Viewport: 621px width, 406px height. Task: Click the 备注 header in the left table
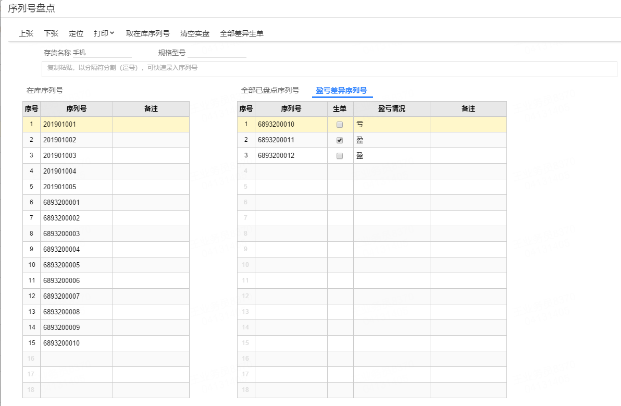[x=151, y=109]
